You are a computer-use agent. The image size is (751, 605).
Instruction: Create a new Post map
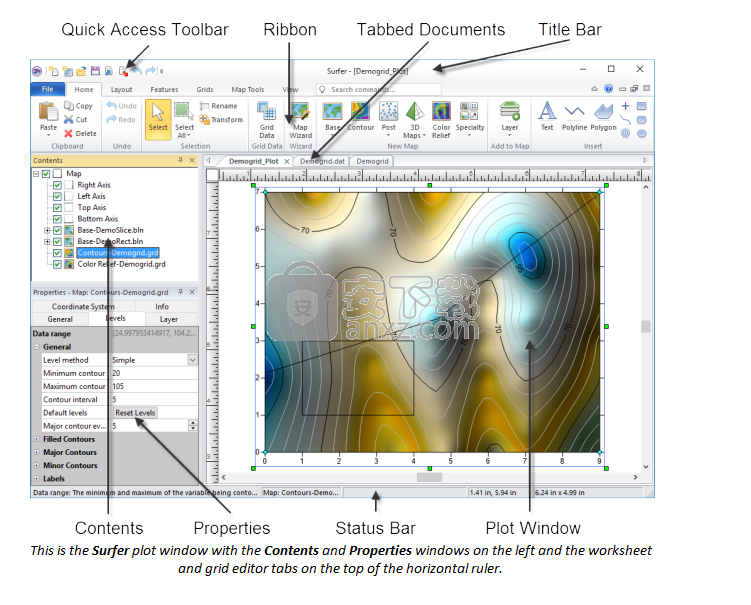[x=388, y=116]
